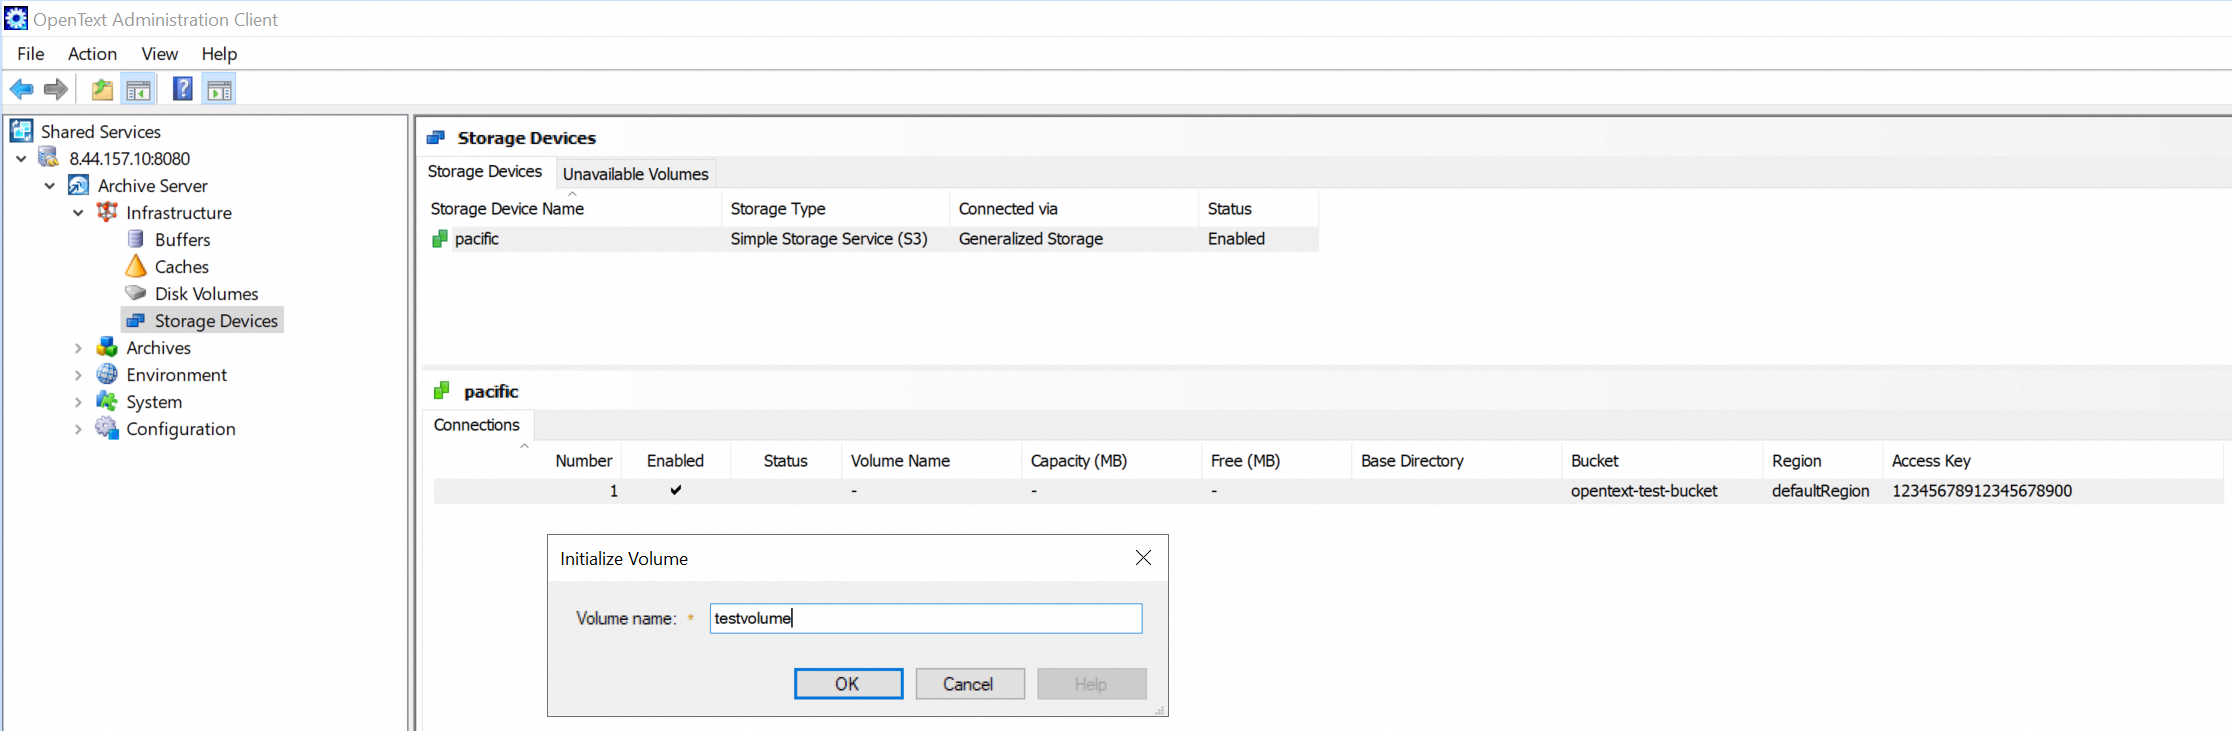Select the Connections tab

click(477, 425)
